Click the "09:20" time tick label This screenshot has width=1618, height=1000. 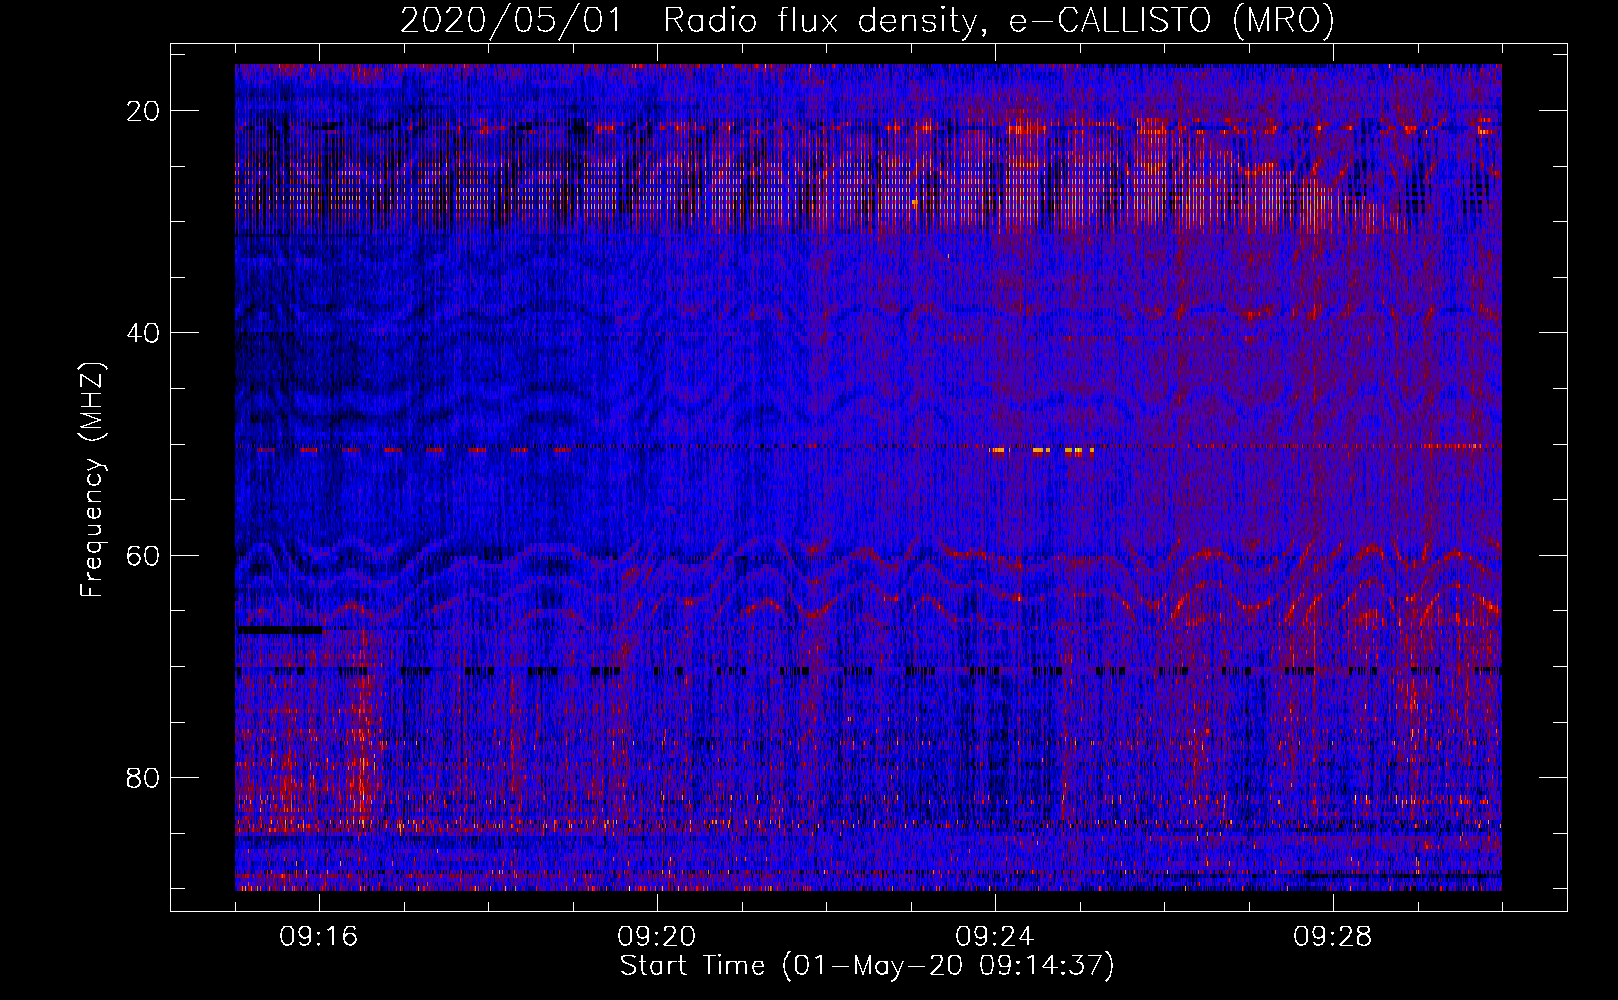pos(657,937)
